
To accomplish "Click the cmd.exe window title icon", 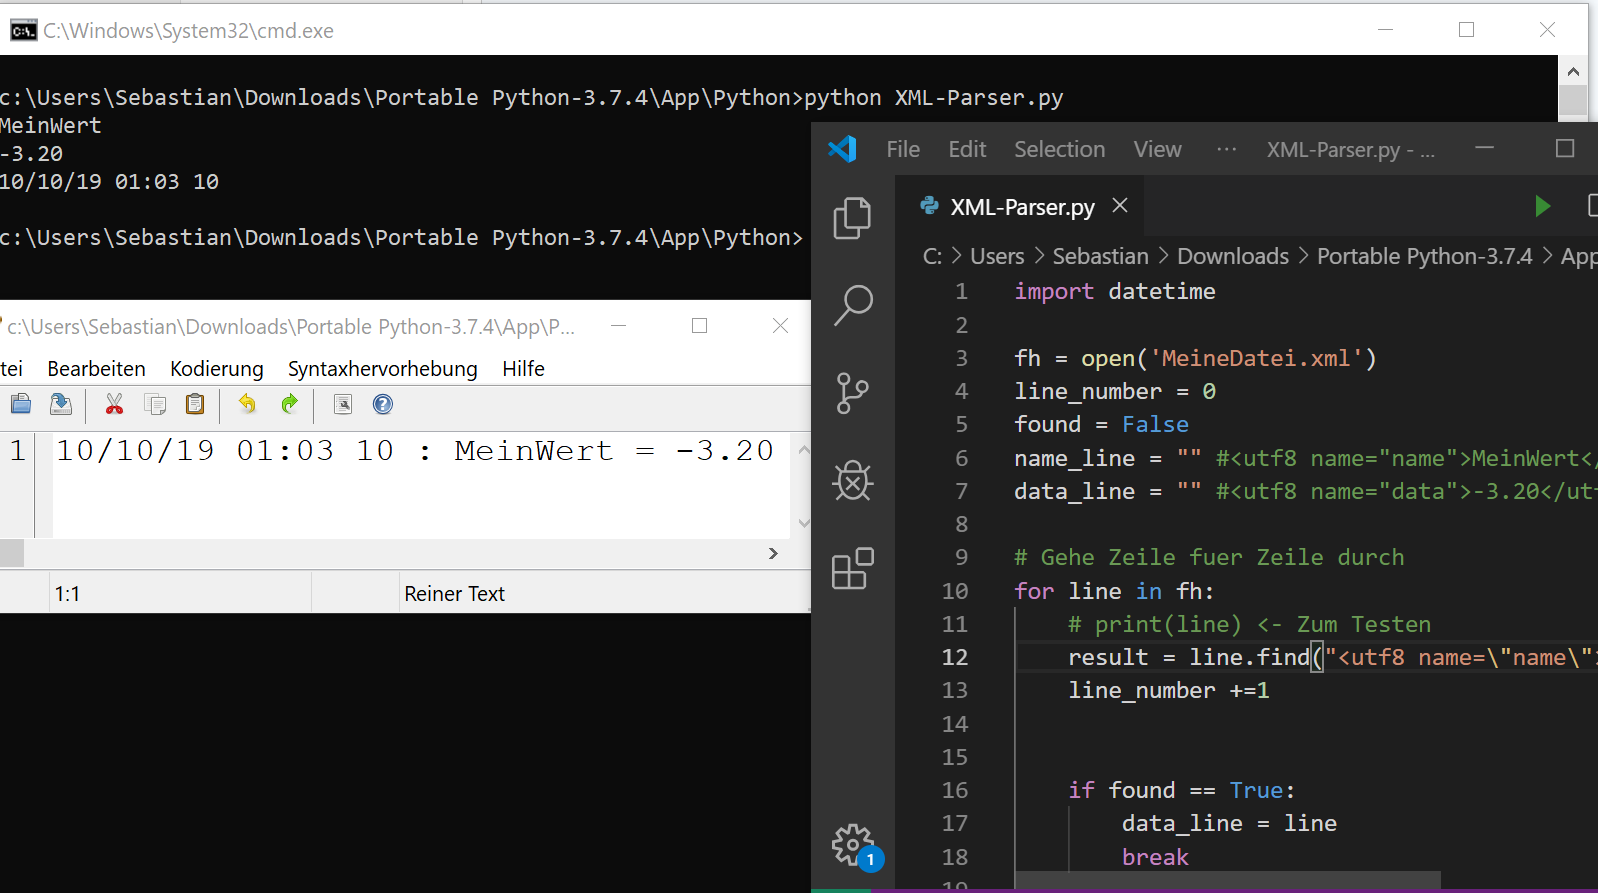I will (23, 31).
